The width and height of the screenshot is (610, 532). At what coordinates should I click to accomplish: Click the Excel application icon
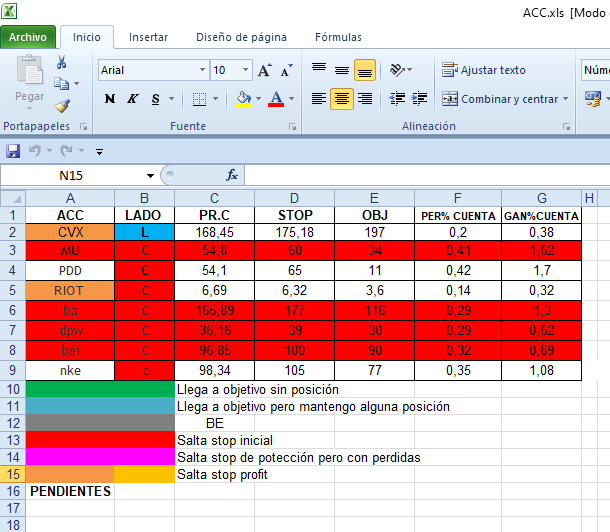pyautogui.click(x=9, y=10)
